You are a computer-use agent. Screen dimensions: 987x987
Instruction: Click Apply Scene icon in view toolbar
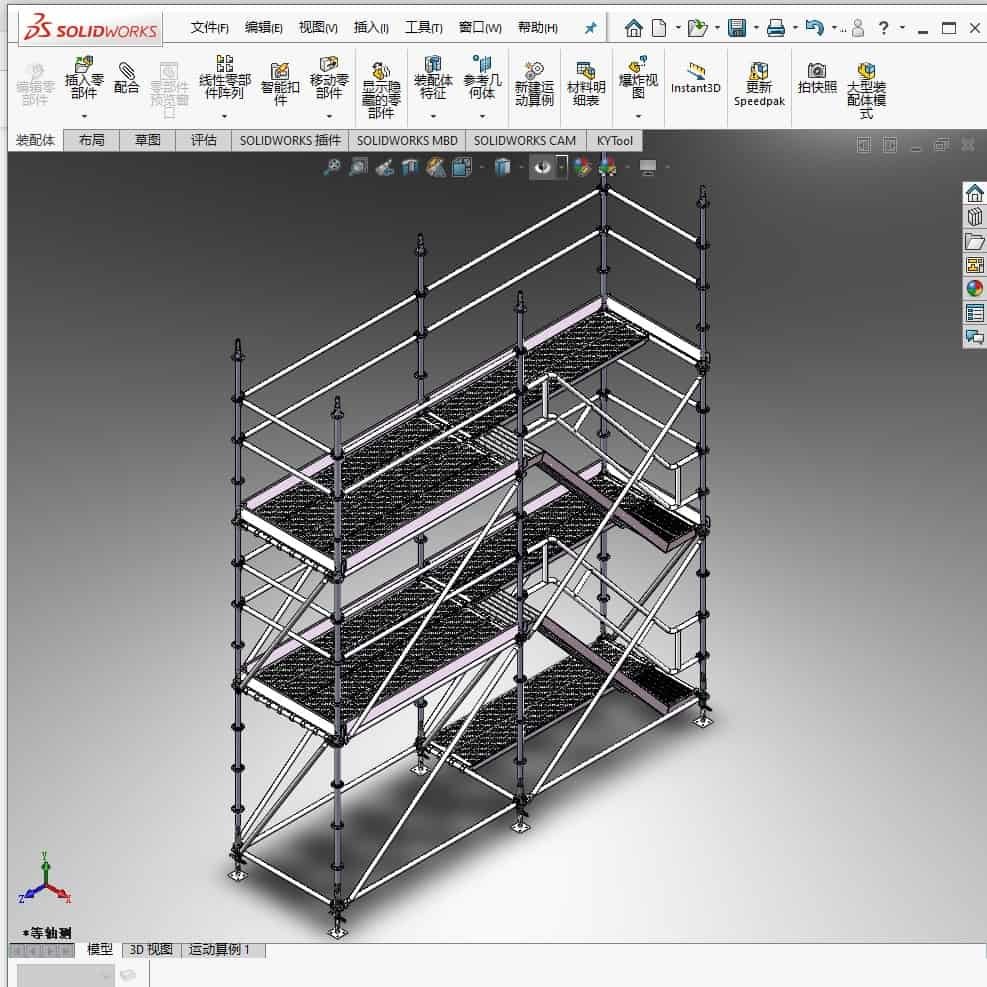608,167
